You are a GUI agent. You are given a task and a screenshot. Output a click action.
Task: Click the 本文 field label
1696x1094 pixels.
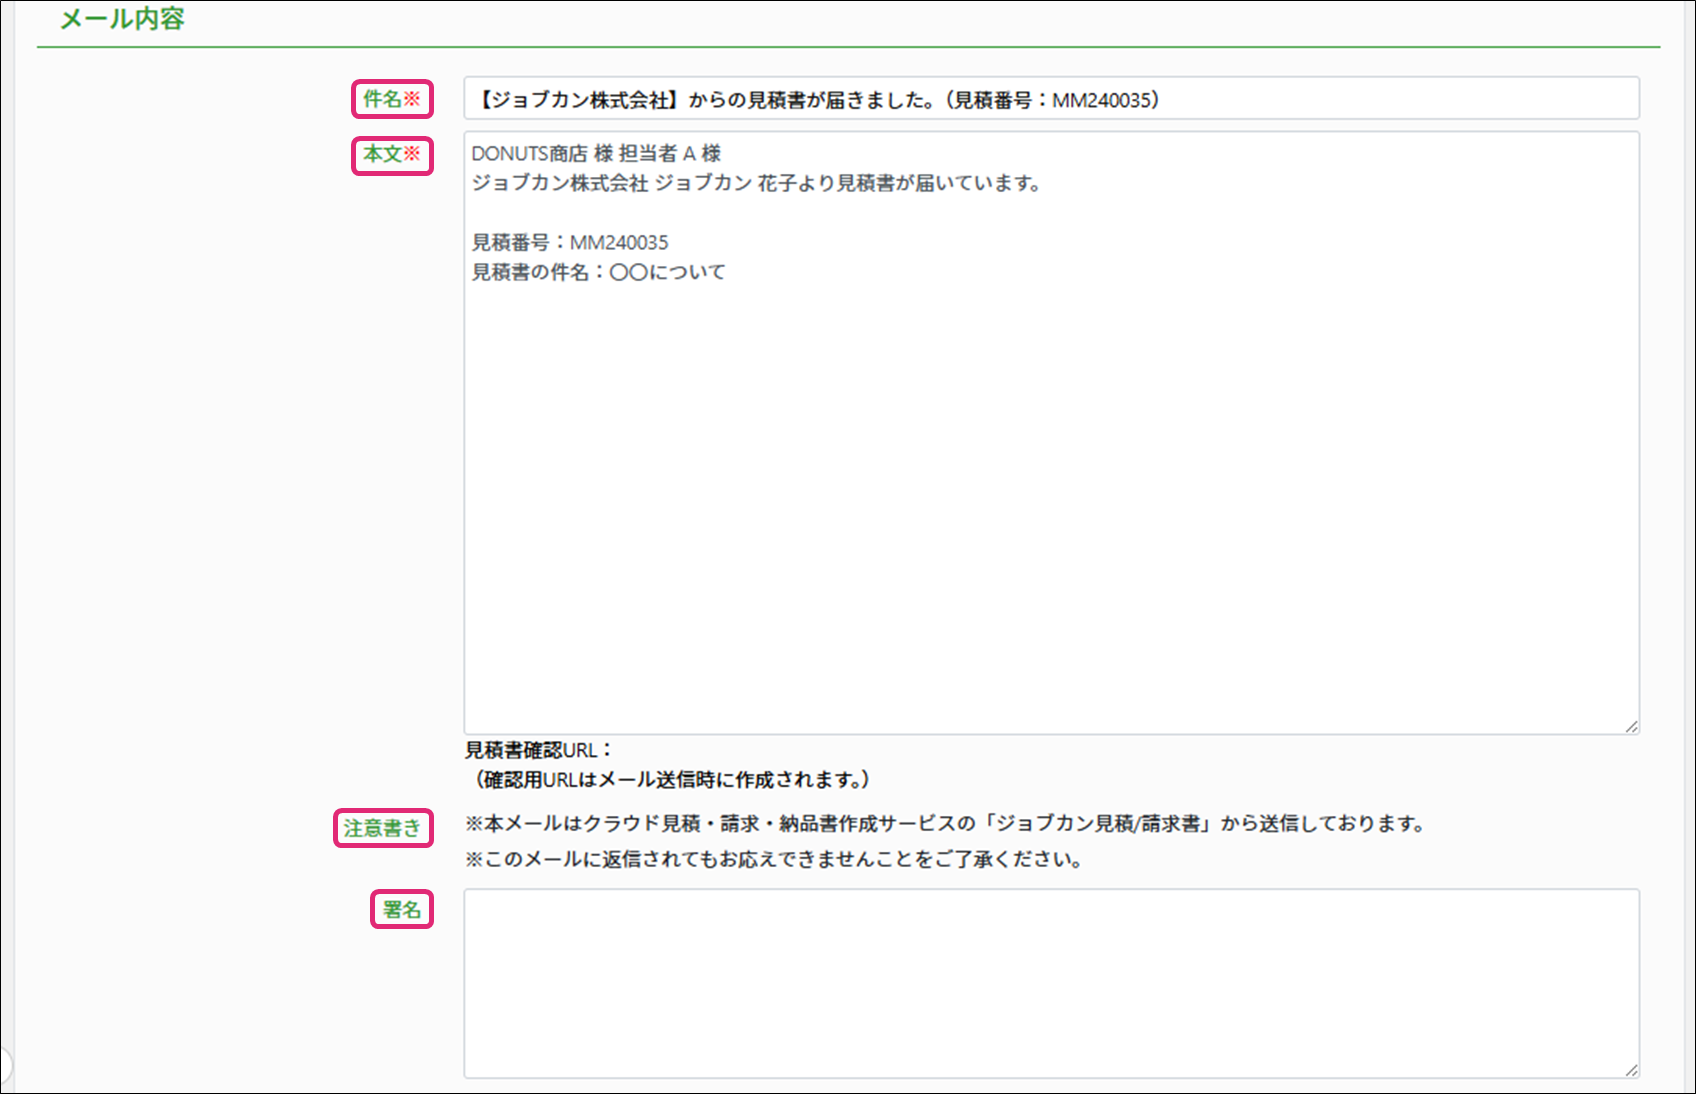(382, 154)
